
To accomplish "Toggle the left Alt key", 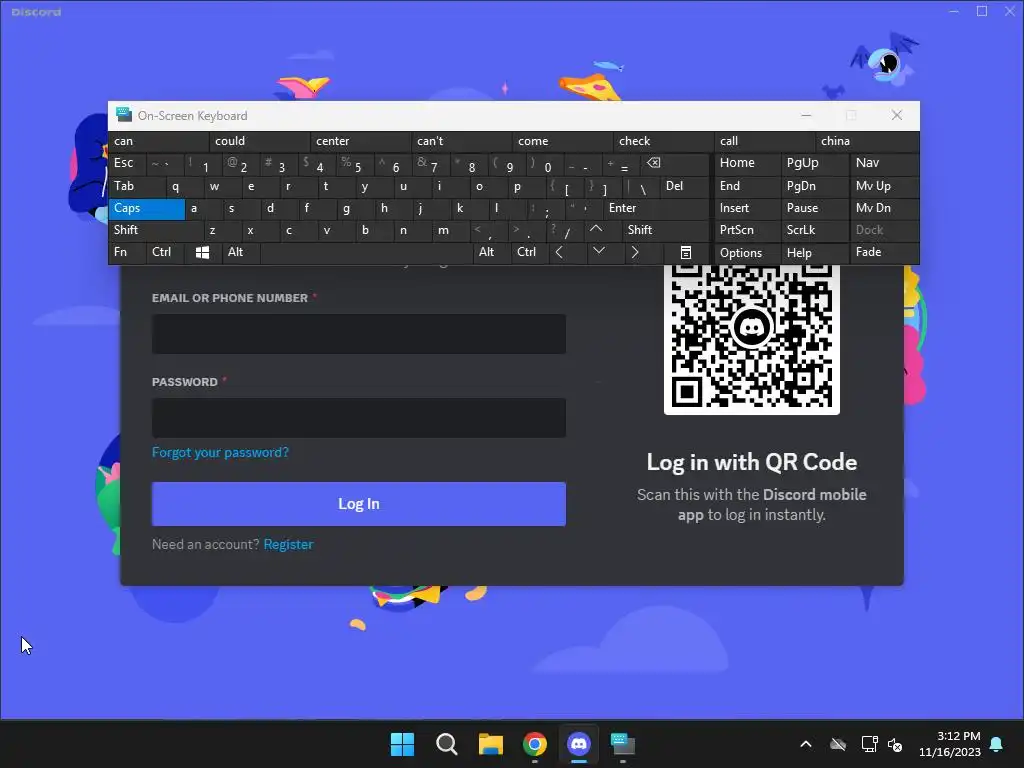I will pyautogui.click(x=240, y=252).
